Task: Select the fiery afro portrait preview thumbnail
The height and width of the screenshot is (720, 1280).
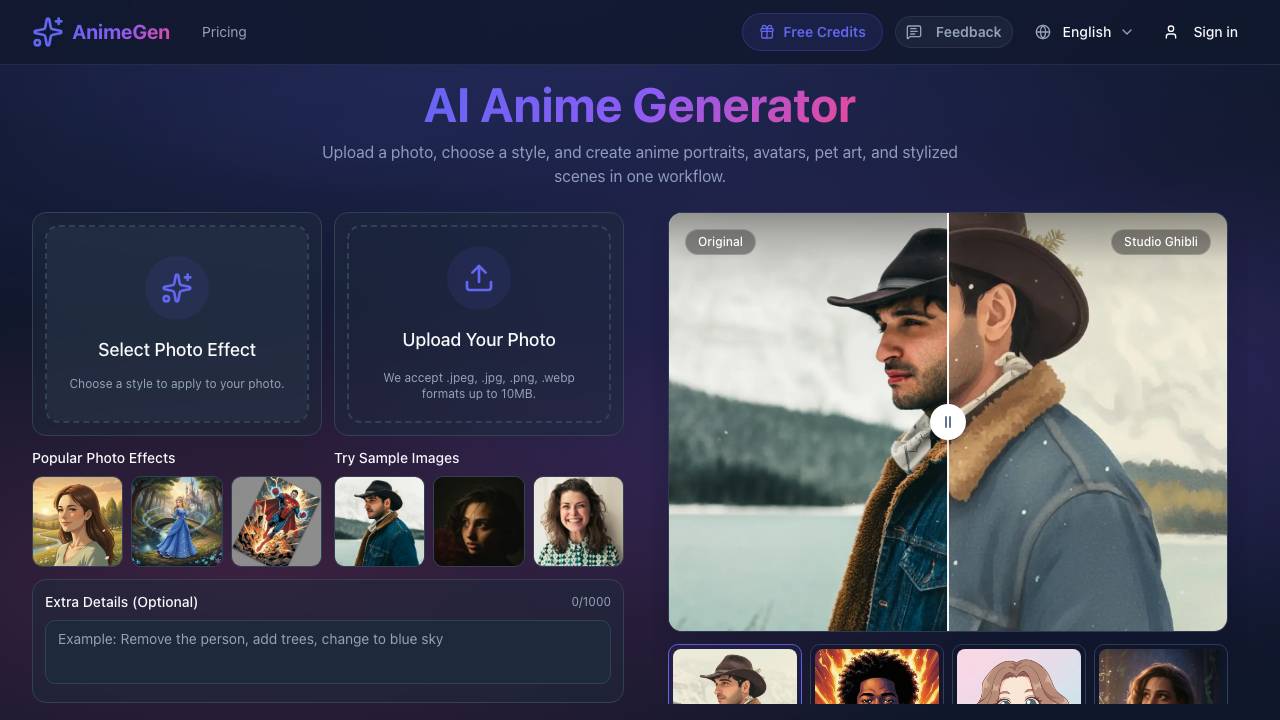Action: [877, 676]
